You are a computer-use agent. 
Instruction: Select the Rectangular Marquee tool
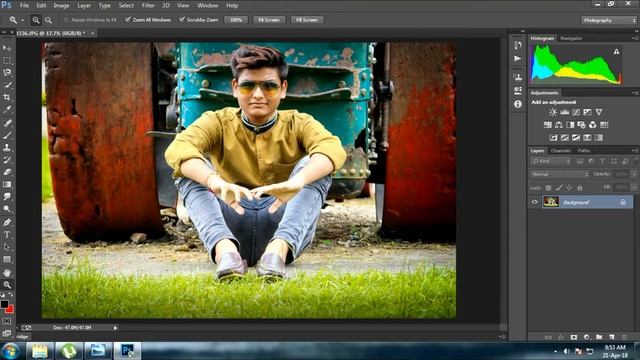click(x=7, y=60)
